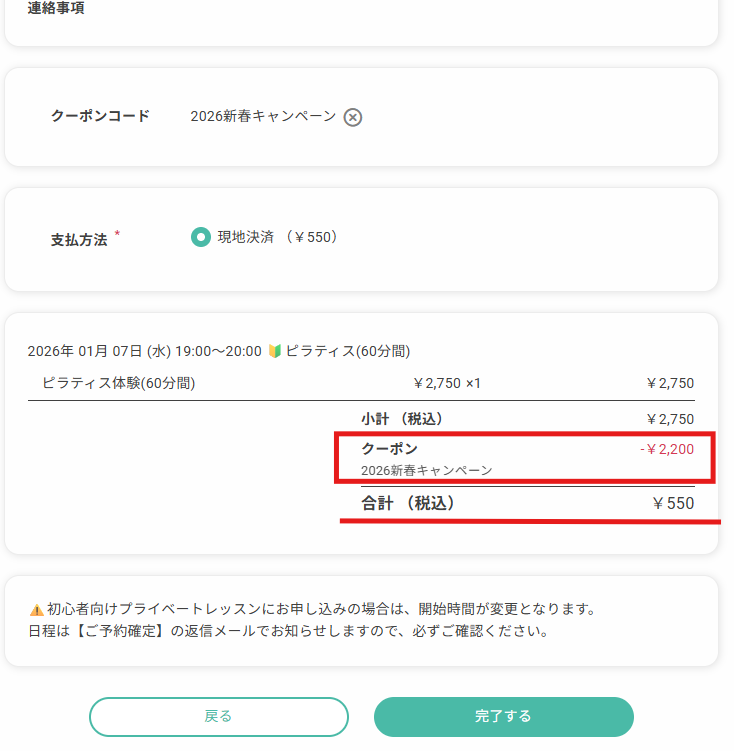734x751 pixels.
Task: Click the 連絡事項 heading
Action: [56, 8]
